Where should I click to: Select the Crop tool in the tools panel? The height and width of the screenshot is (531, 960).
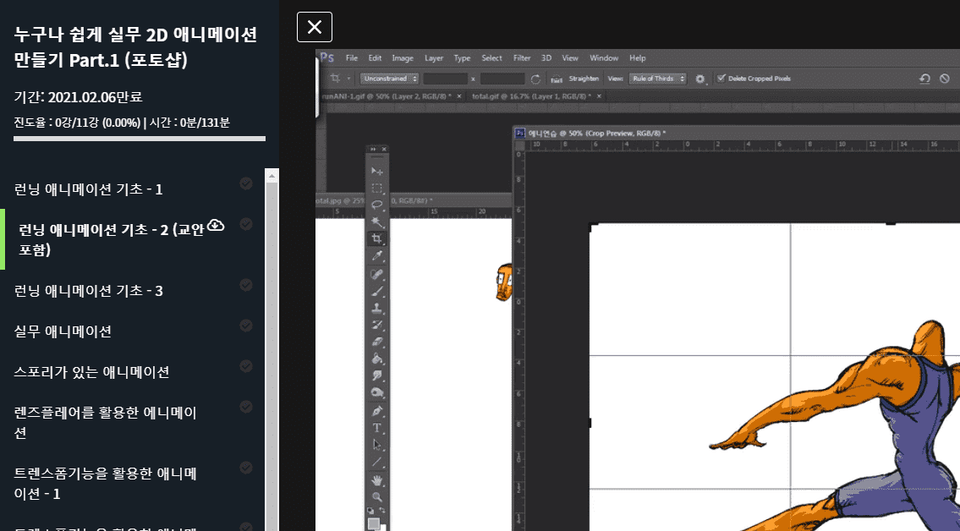tap(377, 238)
